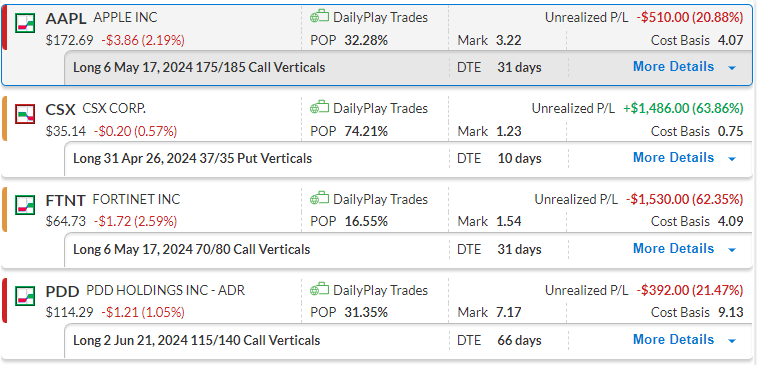
Task: Click the PDD POP value 31.35%
Action: (366, 312)
